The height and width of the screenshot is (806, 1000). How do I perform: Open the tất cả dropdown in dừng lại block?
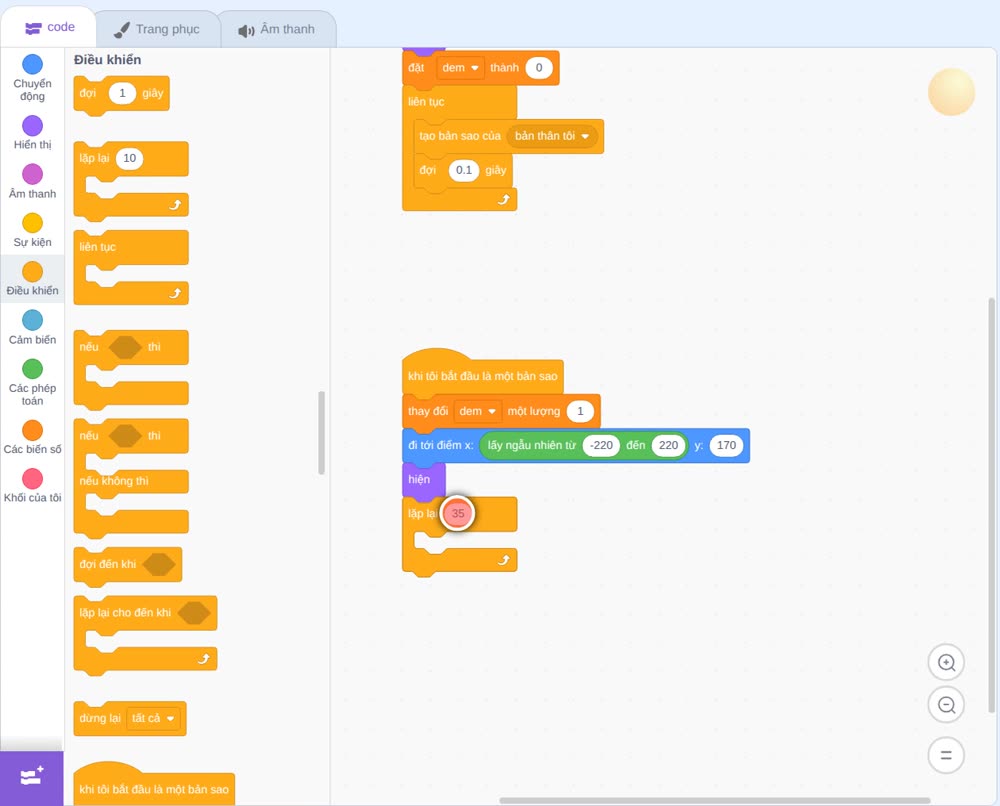point(152,719)
